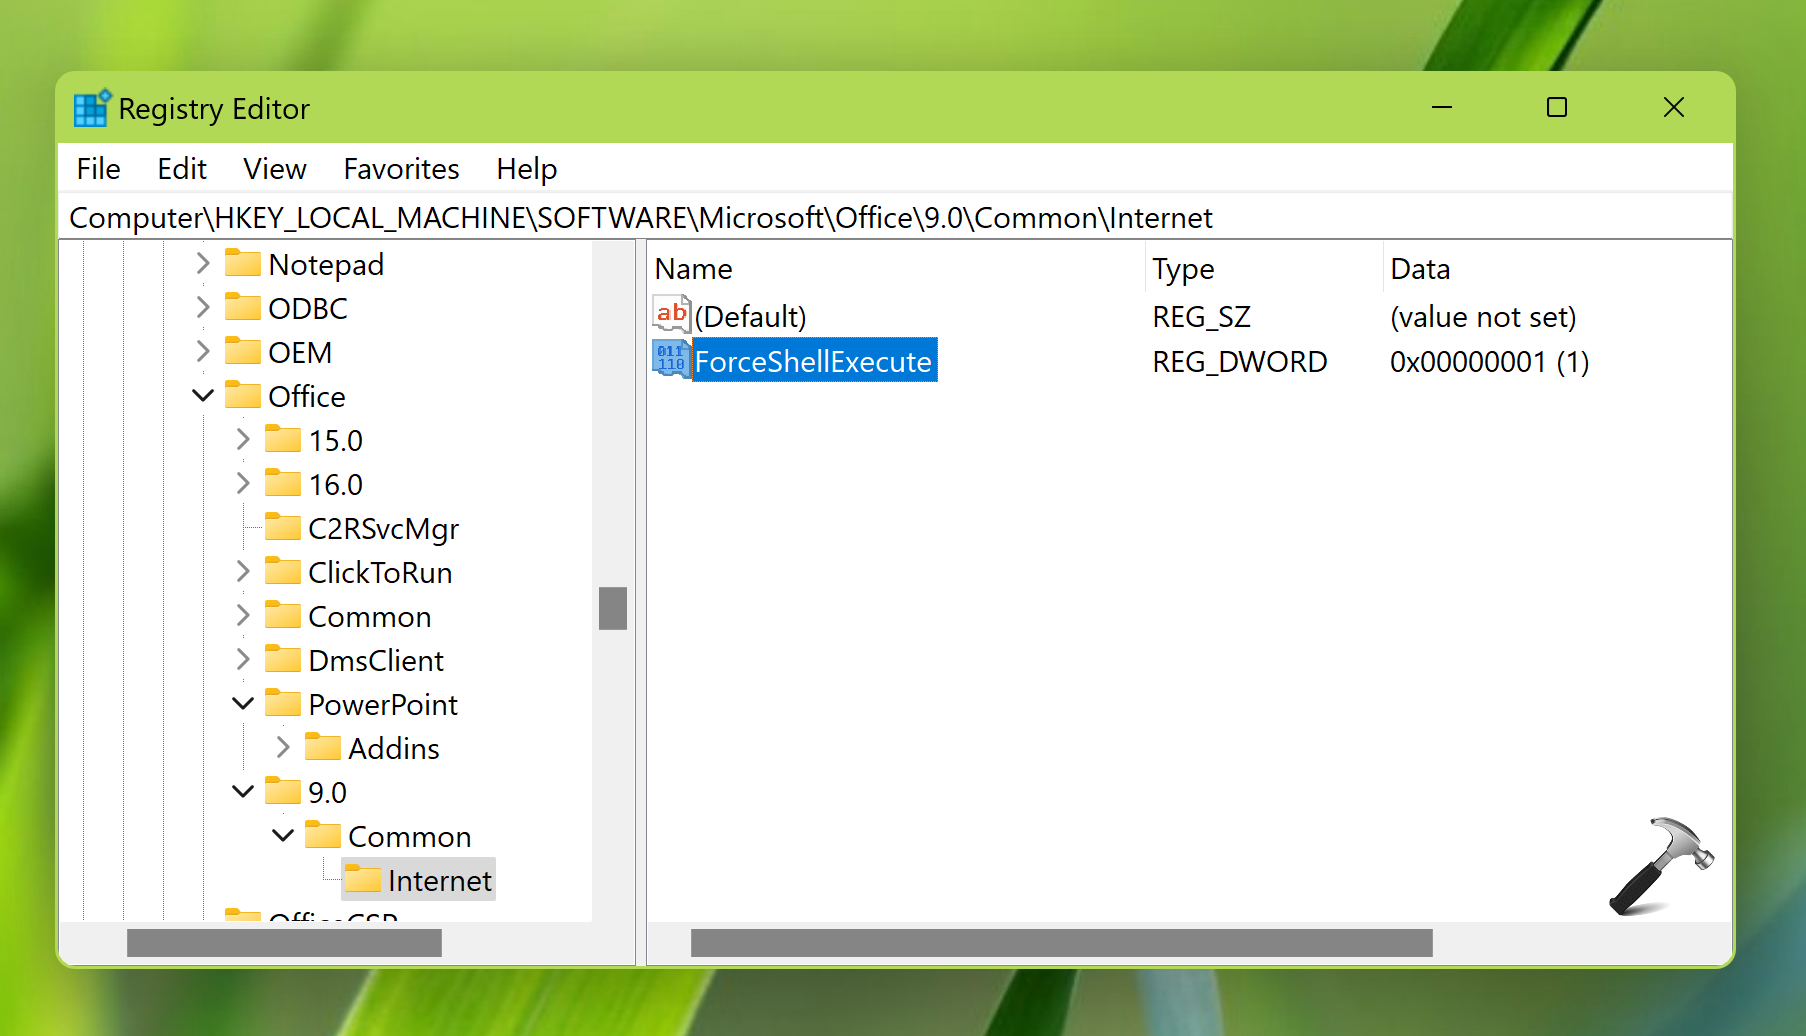Select the Internet key folder icon
This screenshot has height=1036, width=1806.
pos(363,880)
